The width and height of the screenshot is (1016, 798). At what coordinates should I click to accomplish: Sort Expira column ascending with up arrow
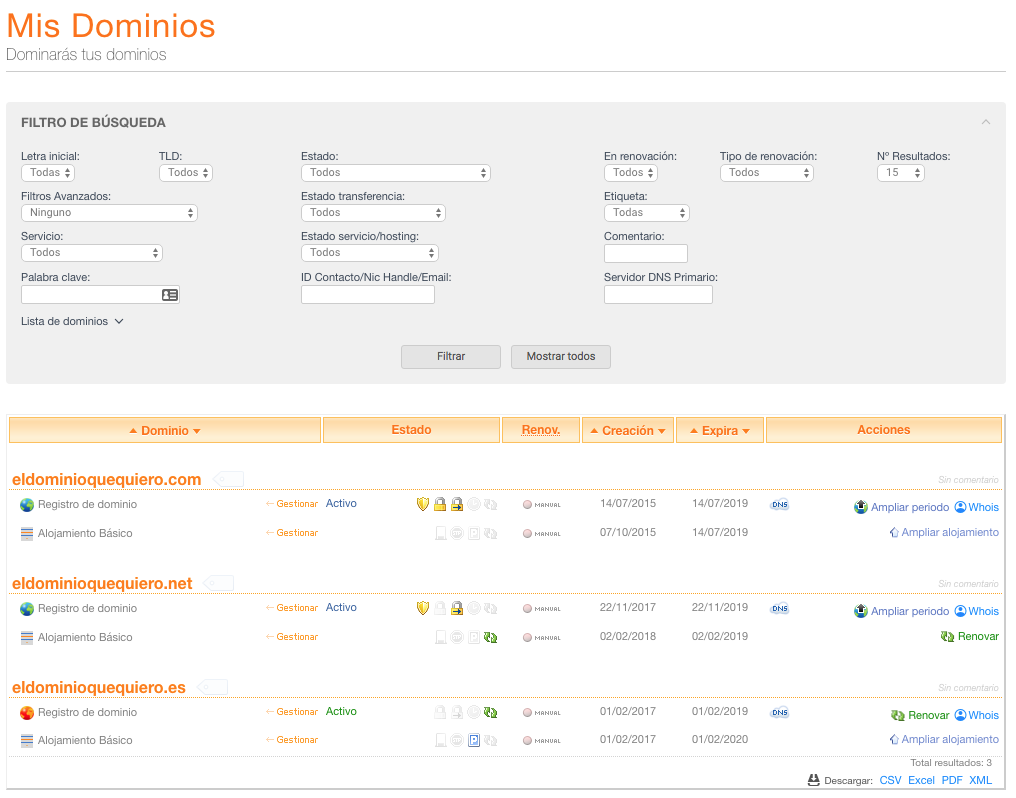[x=694, y=431]
